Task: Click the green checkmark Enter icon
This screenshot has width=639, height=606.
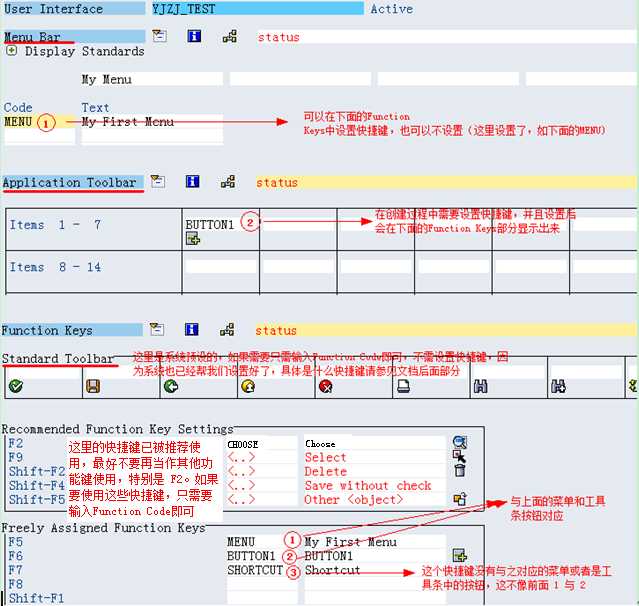Action: click(15, 387)
